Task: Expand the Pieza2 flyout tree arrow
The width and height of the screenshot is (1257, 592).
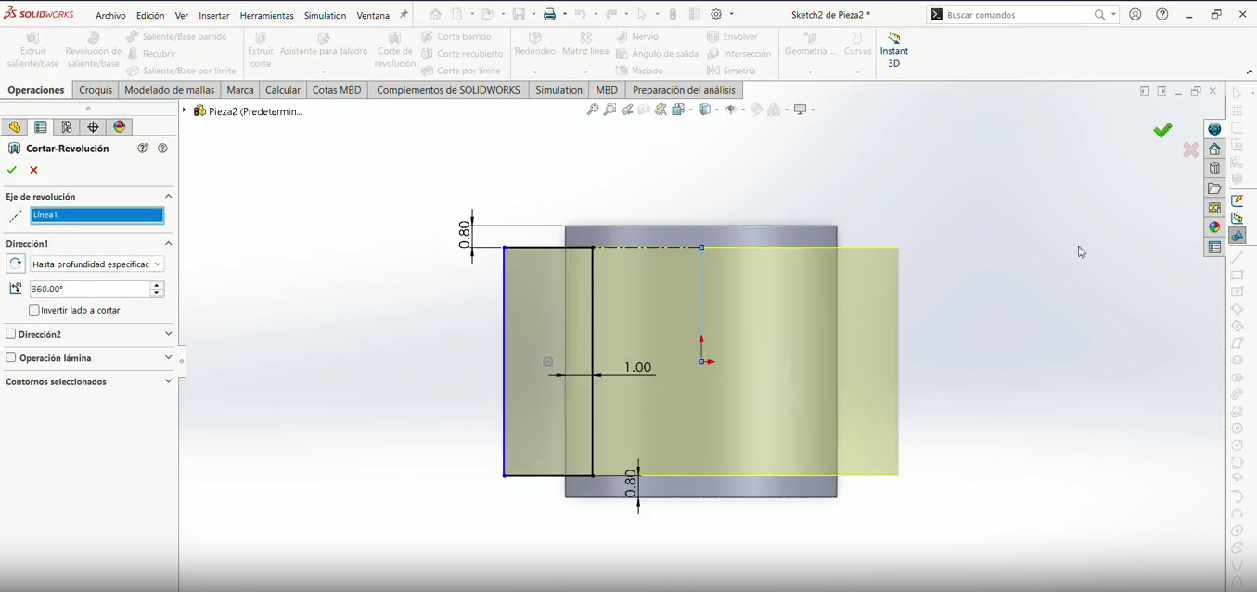Action: 185,111
